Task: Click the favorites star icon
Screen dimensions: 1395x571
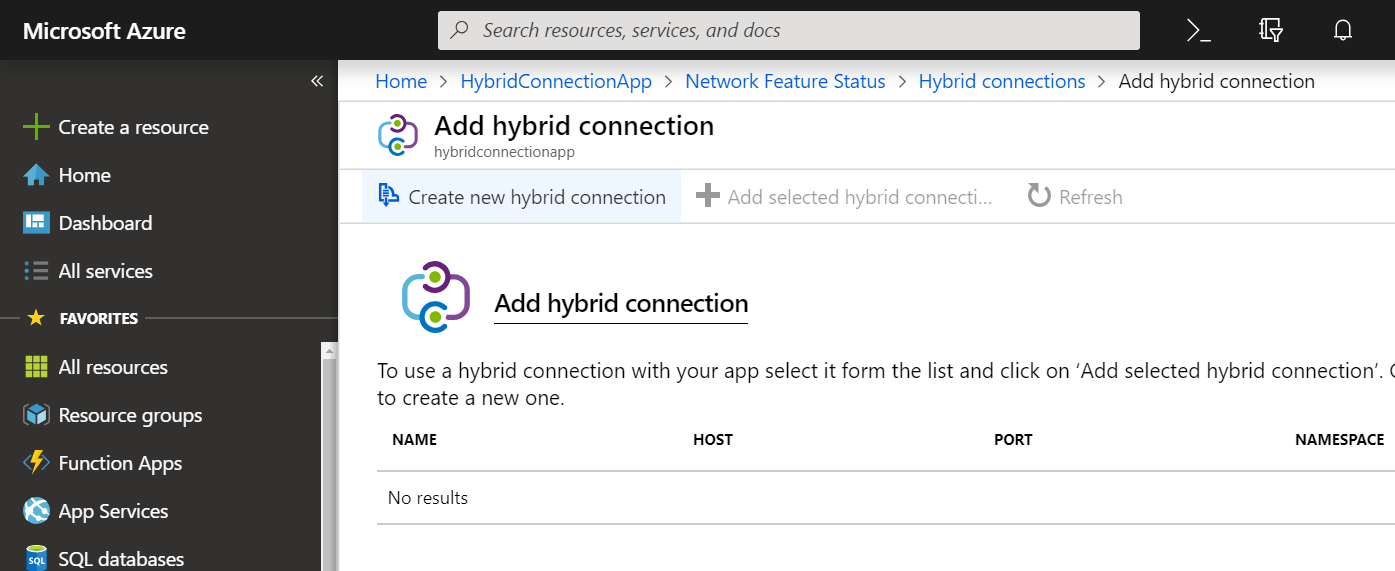Action: pyautogui.click(x=36, y=318)
